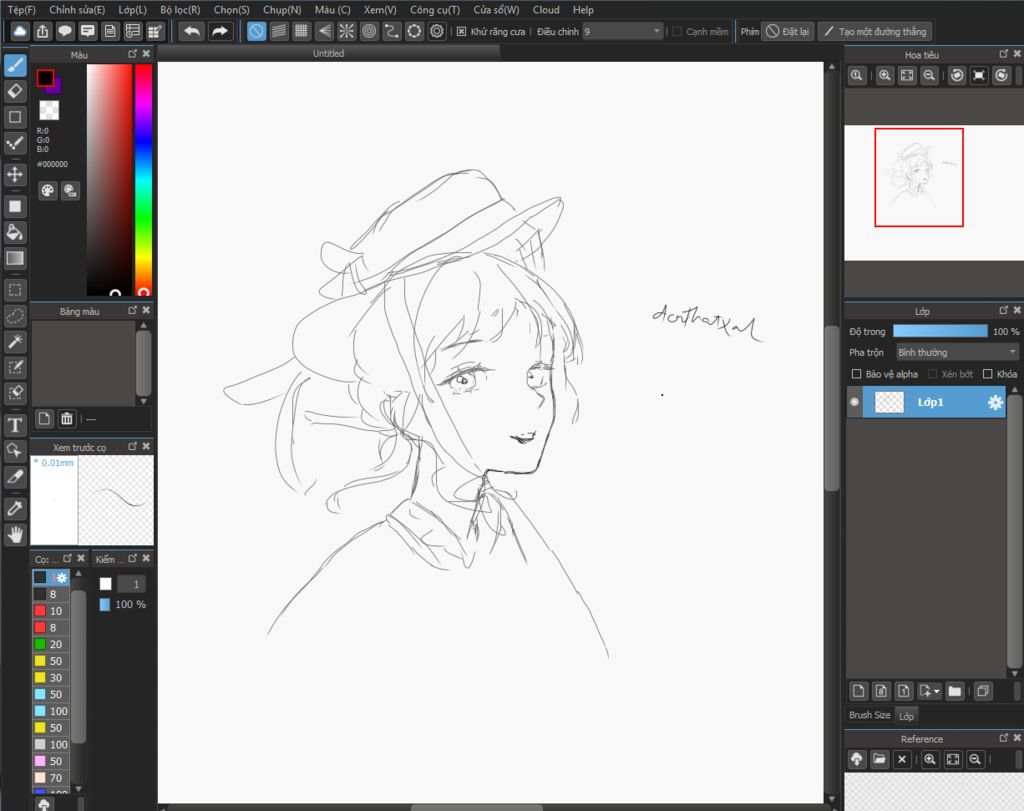Switch to the Untitled canvas tab

pyautogui.click(x=328, y=54)
